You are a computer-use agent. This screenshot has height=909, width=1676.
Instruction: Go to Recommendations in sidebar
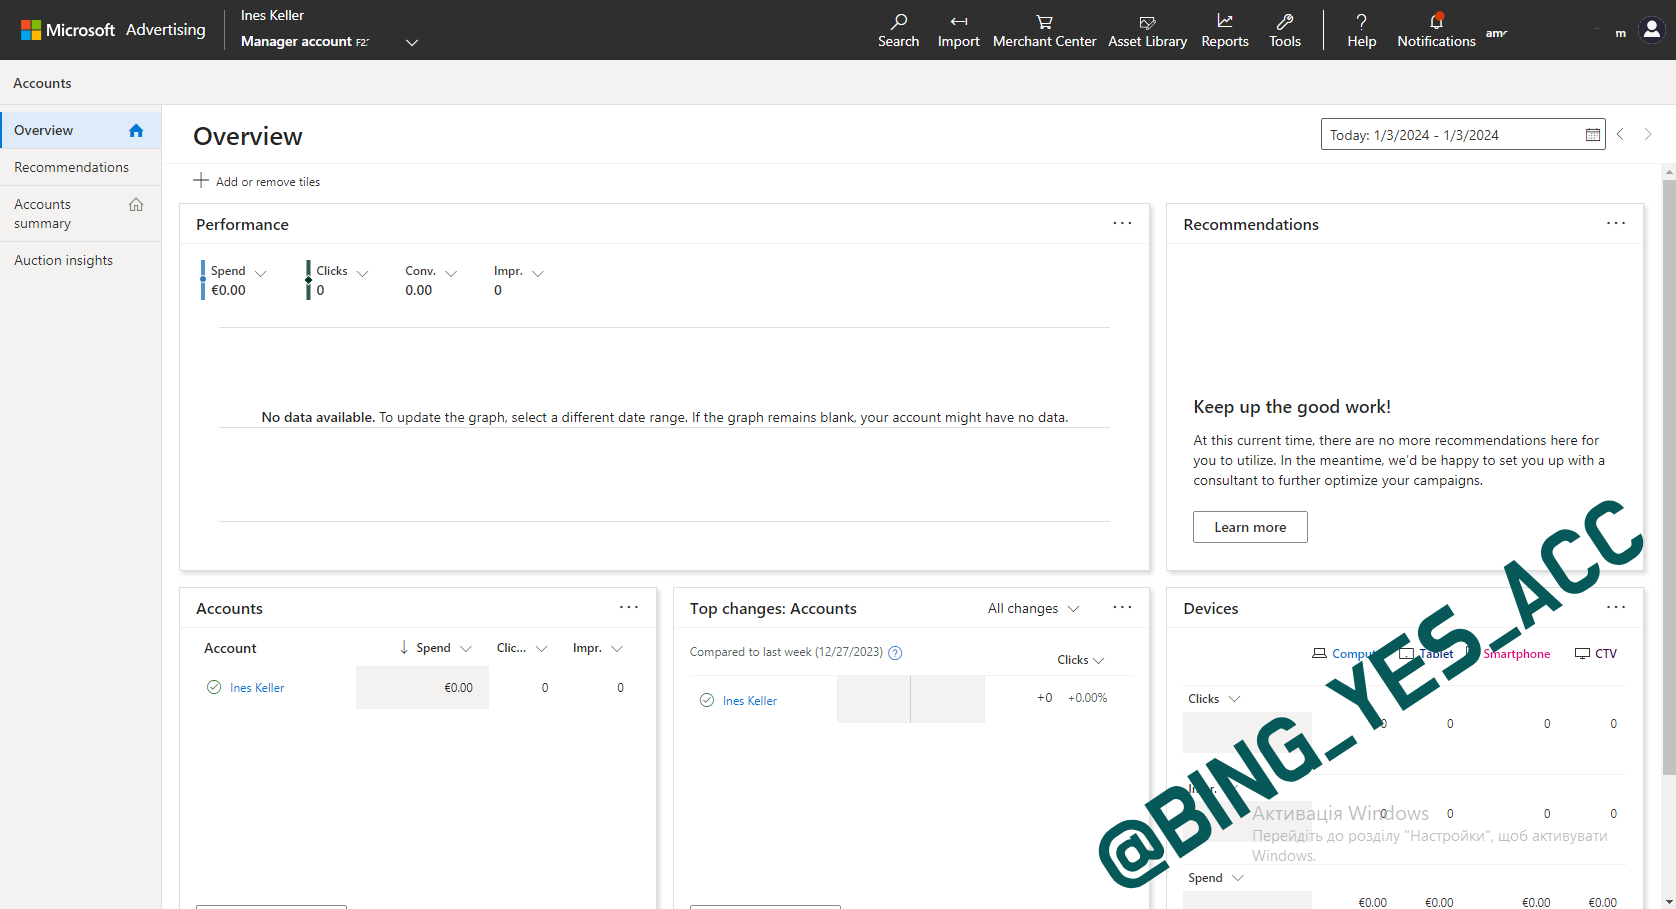pos(71,167)
